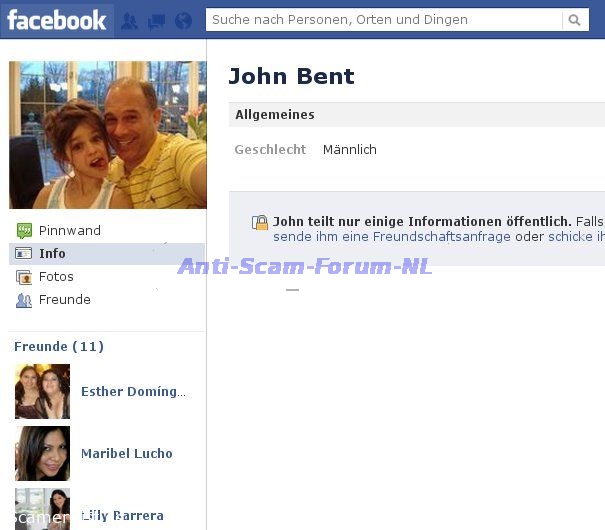This screenshot has height=530, width=605.
Task: Open the Freunde (11) list heading
Action: [59, 347]
